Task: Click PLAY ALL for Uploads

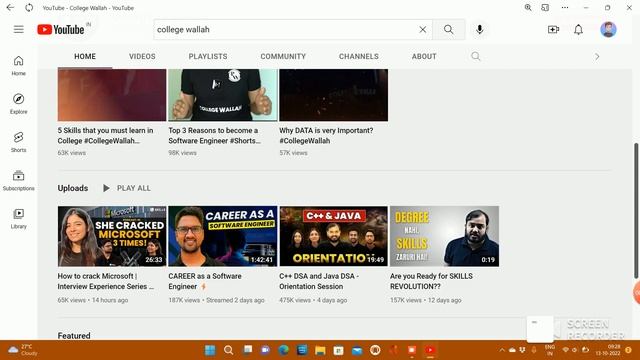Action: (x=127, y=188)
